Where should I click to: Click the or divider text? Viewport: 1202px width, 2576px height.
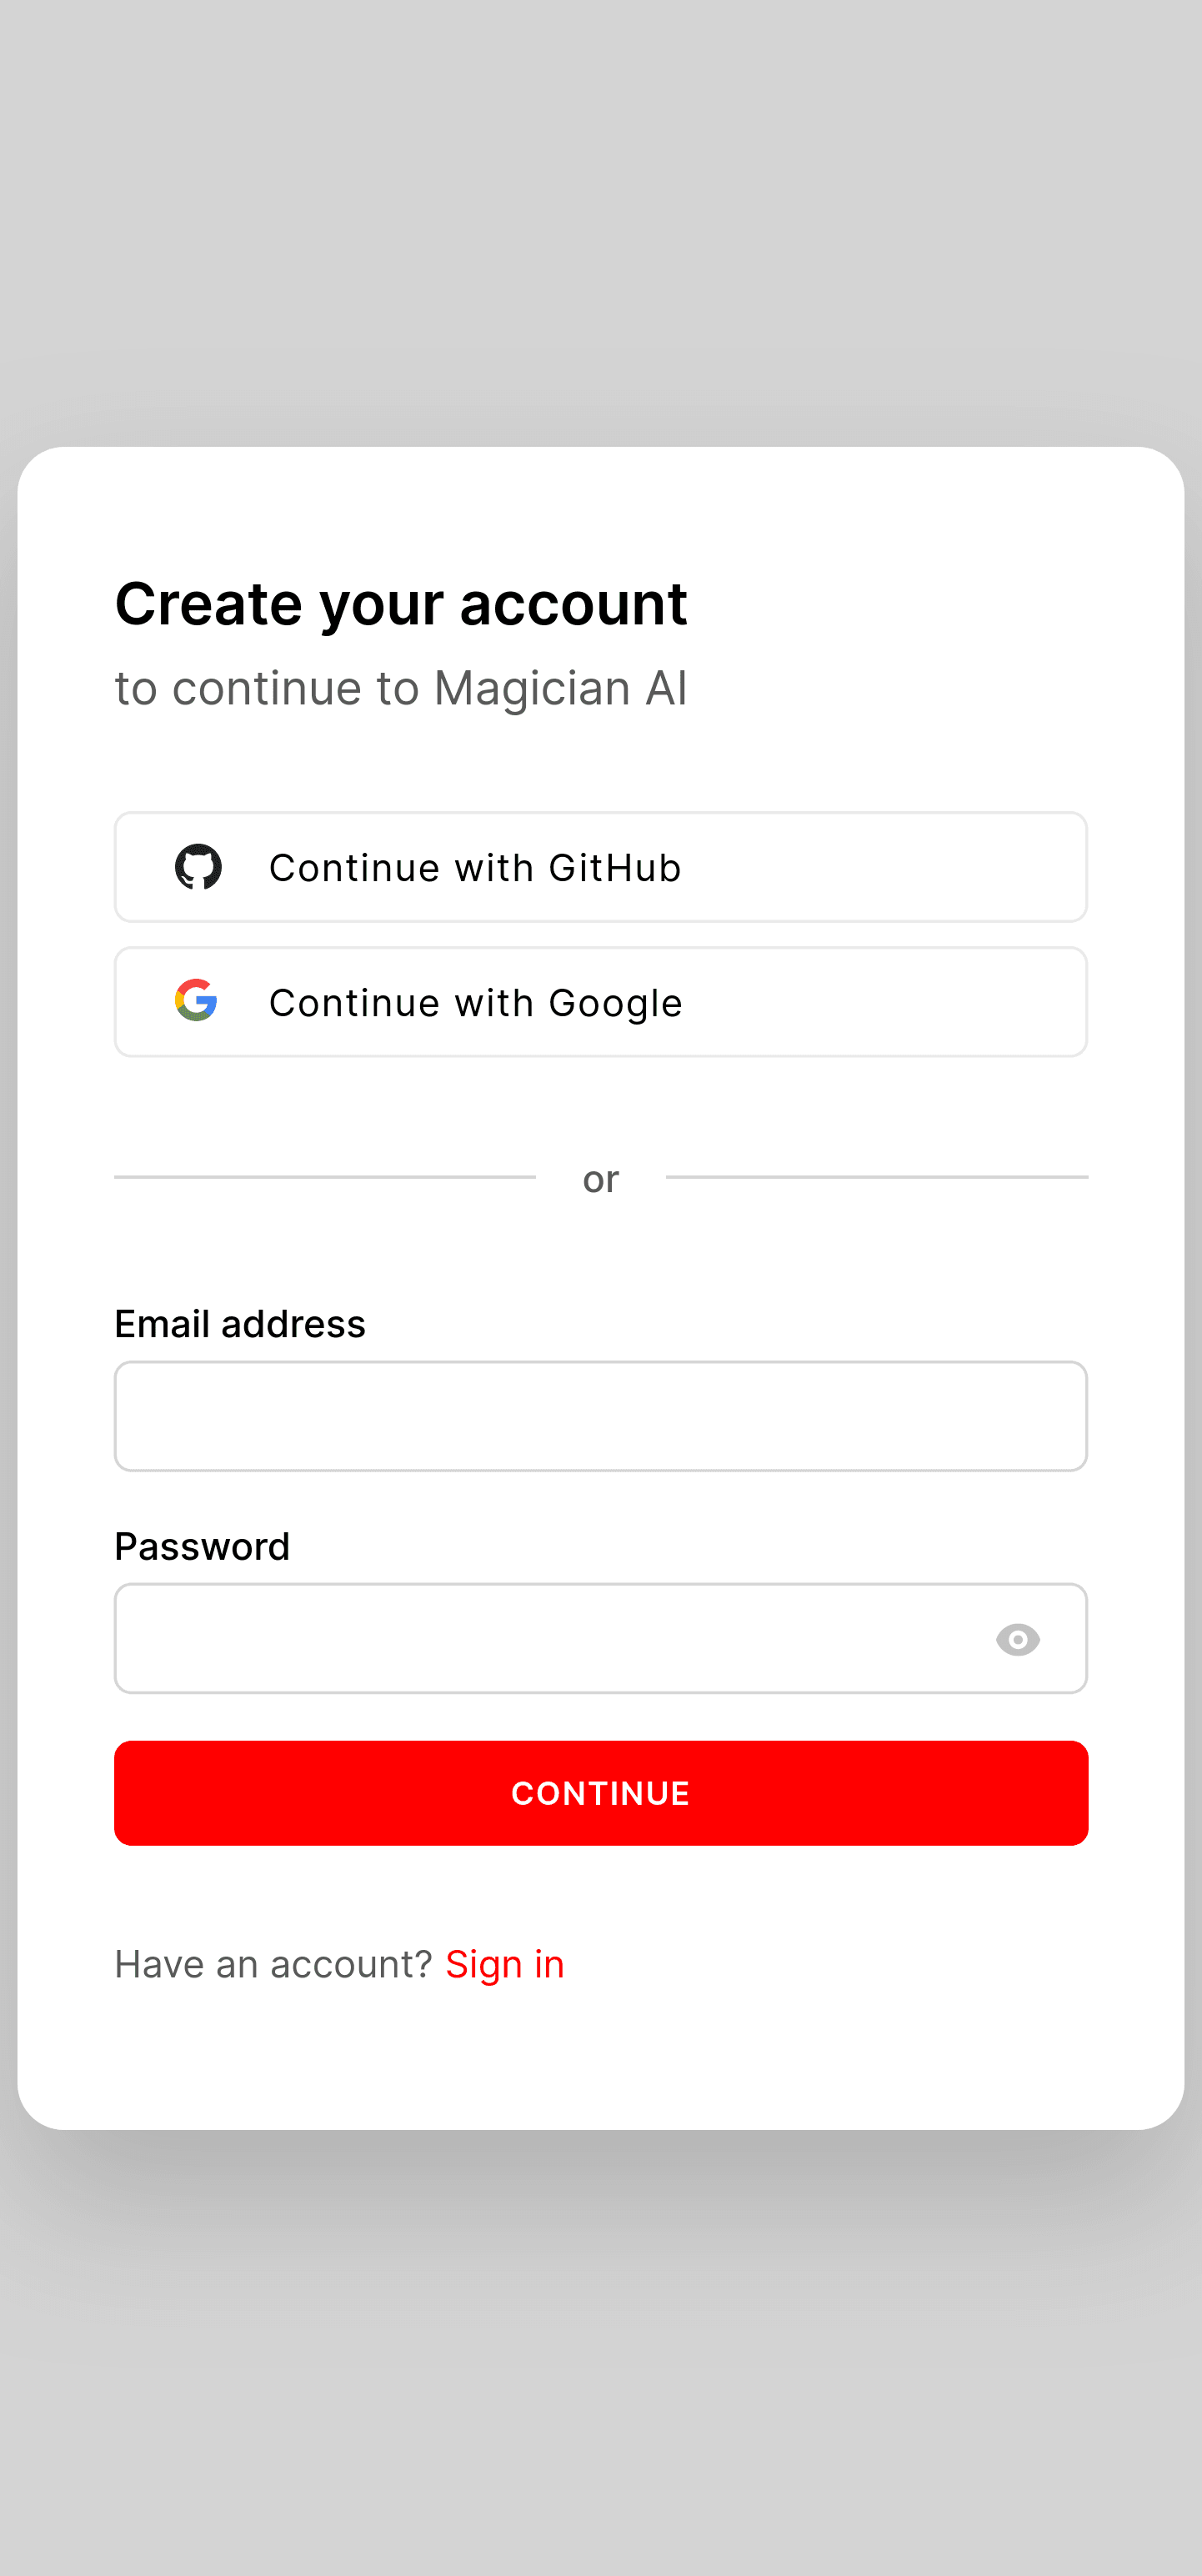(601, 1179)
